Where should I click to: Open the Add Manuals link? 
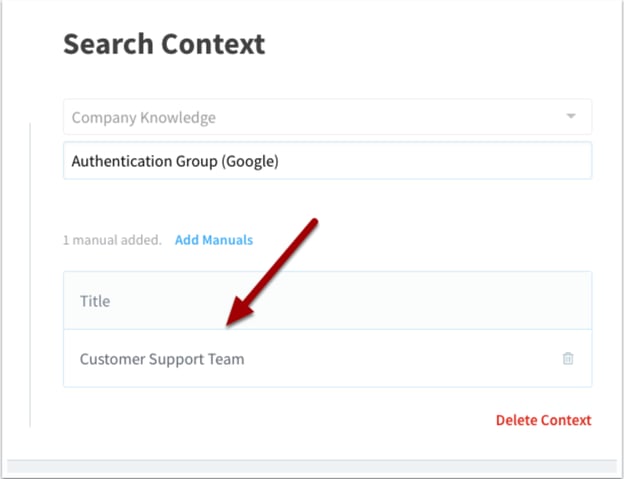click(214, 240)
